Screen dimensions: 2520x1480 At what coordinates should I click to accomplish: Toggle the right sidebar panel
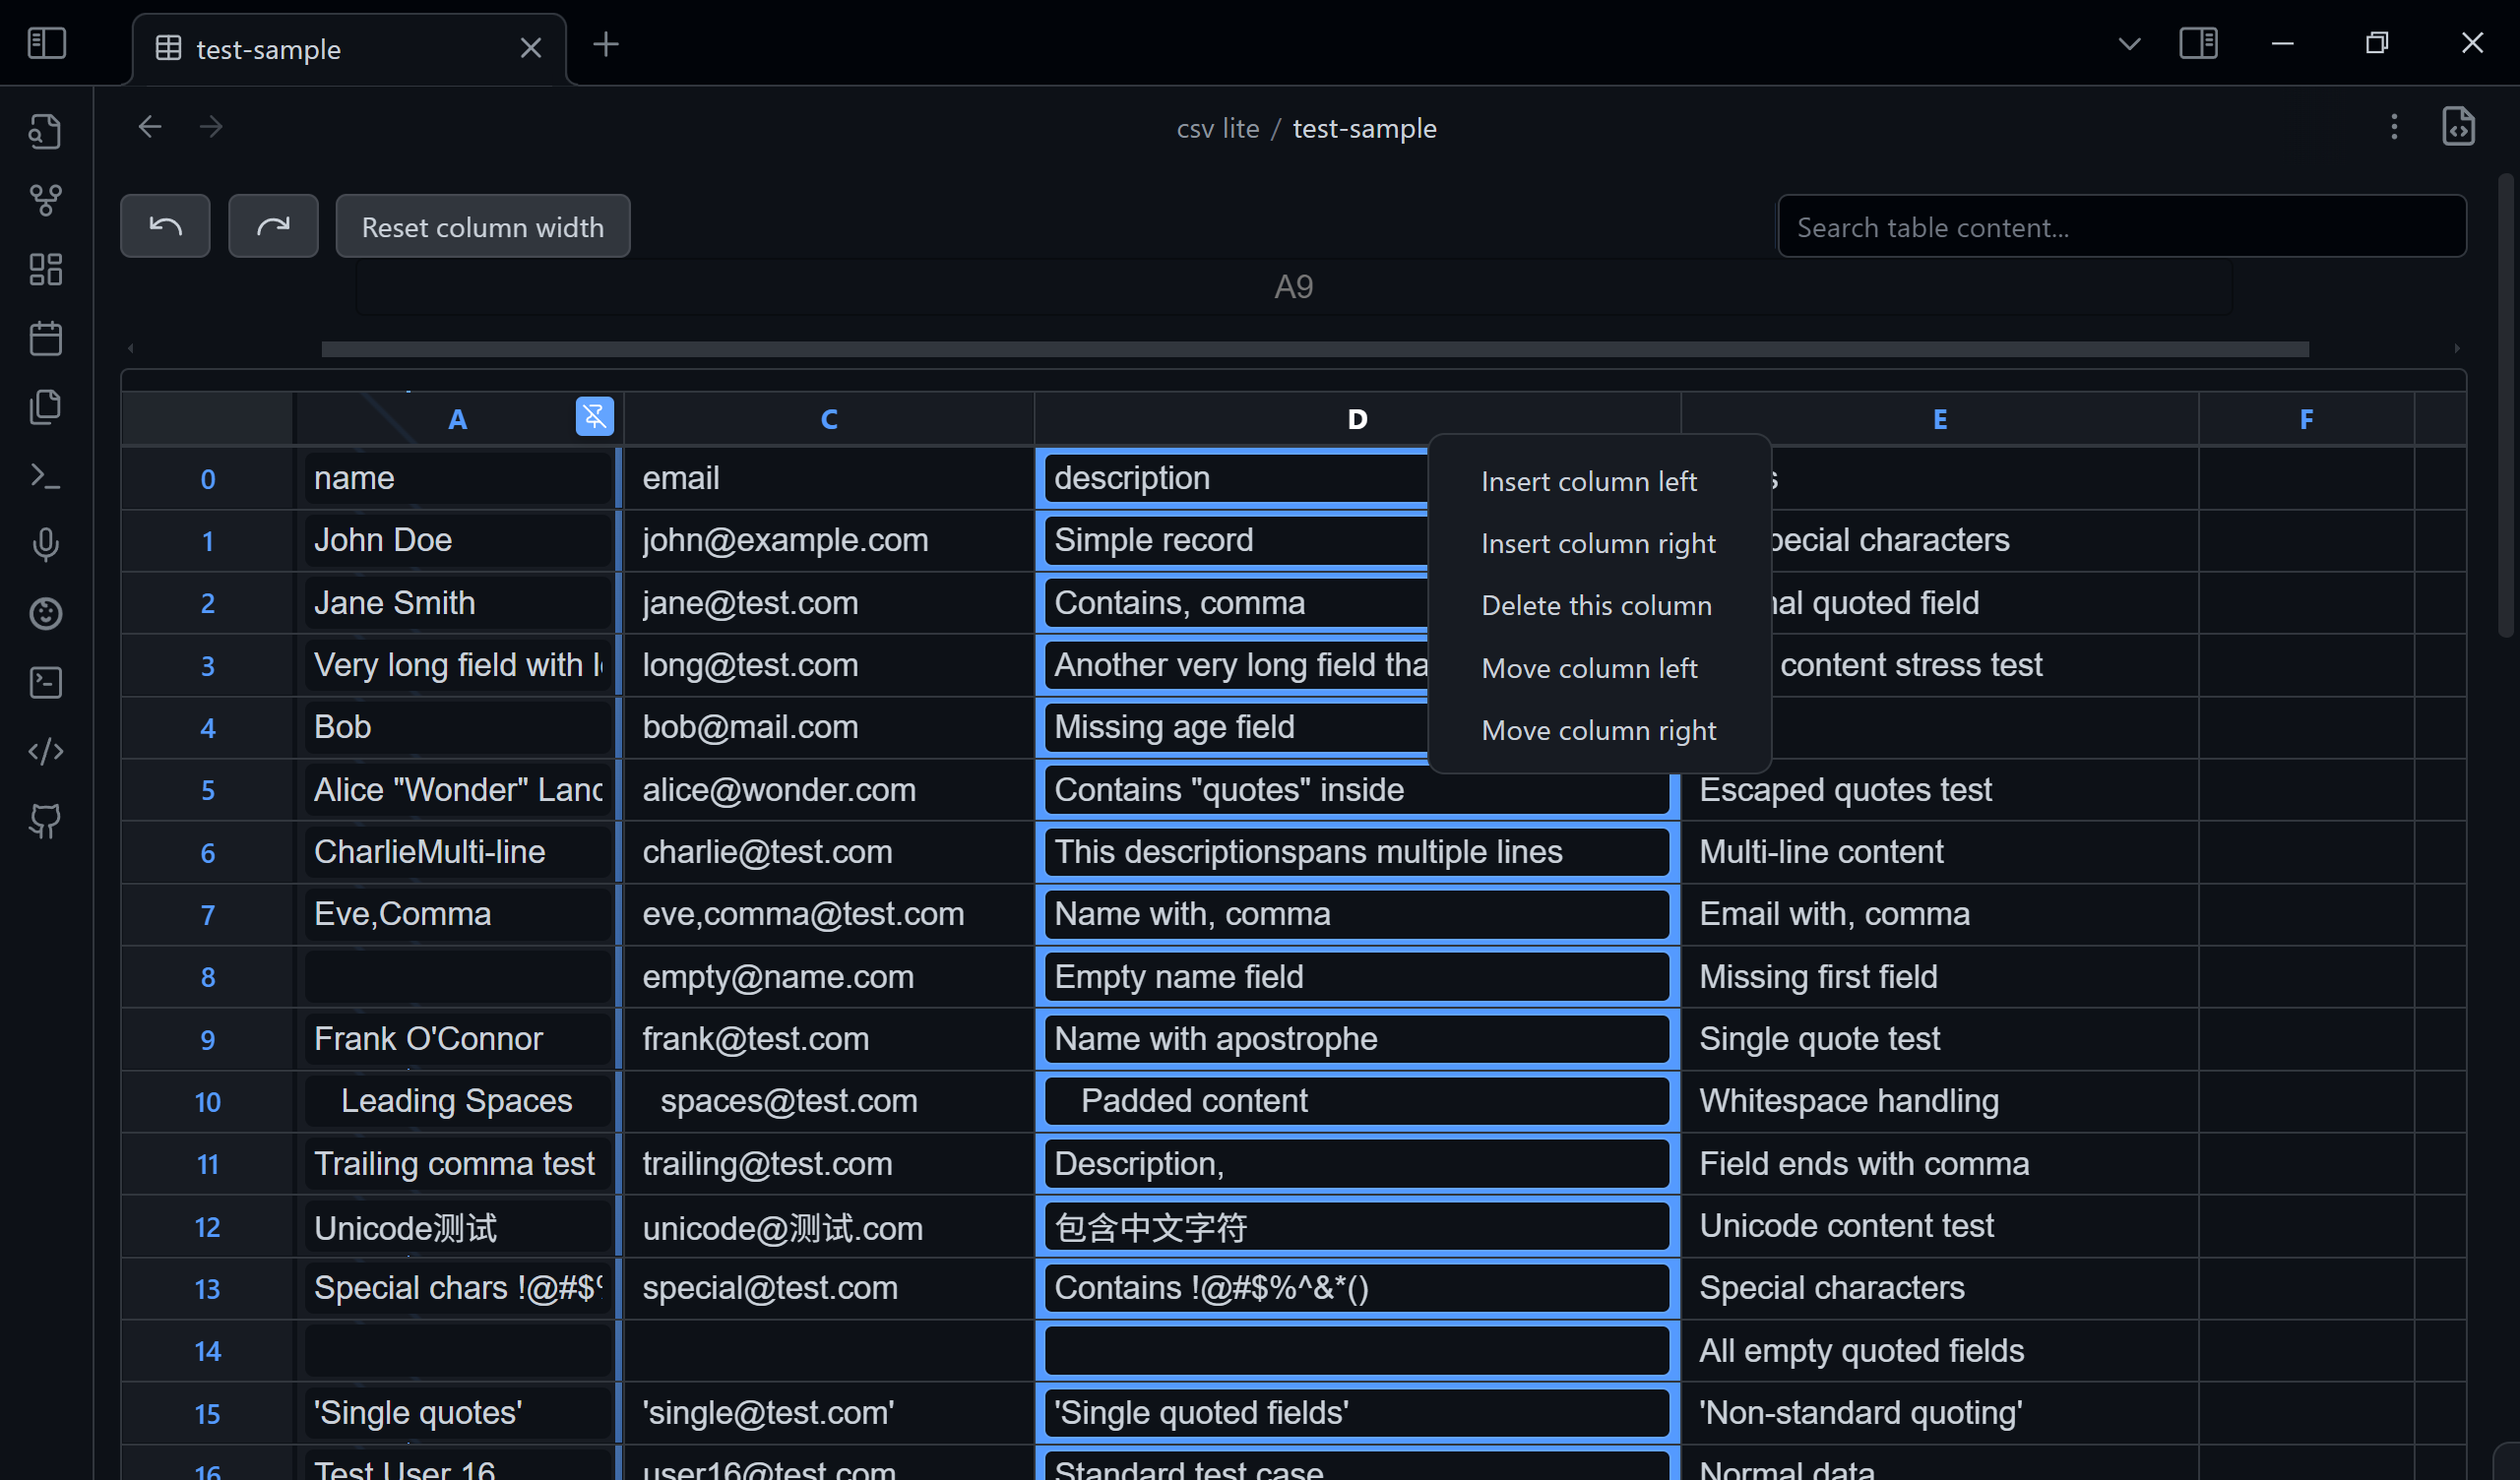click(x=2198, y=43)
